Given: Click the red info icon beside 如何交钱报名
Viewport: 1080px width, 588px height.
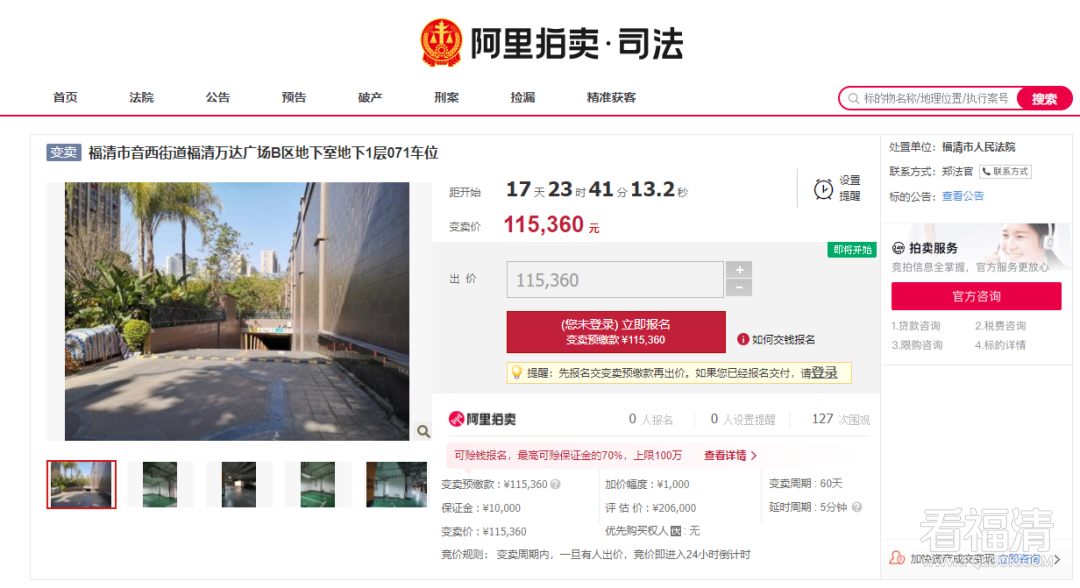Looking at the screenshot, I should [x=743, y=339].
